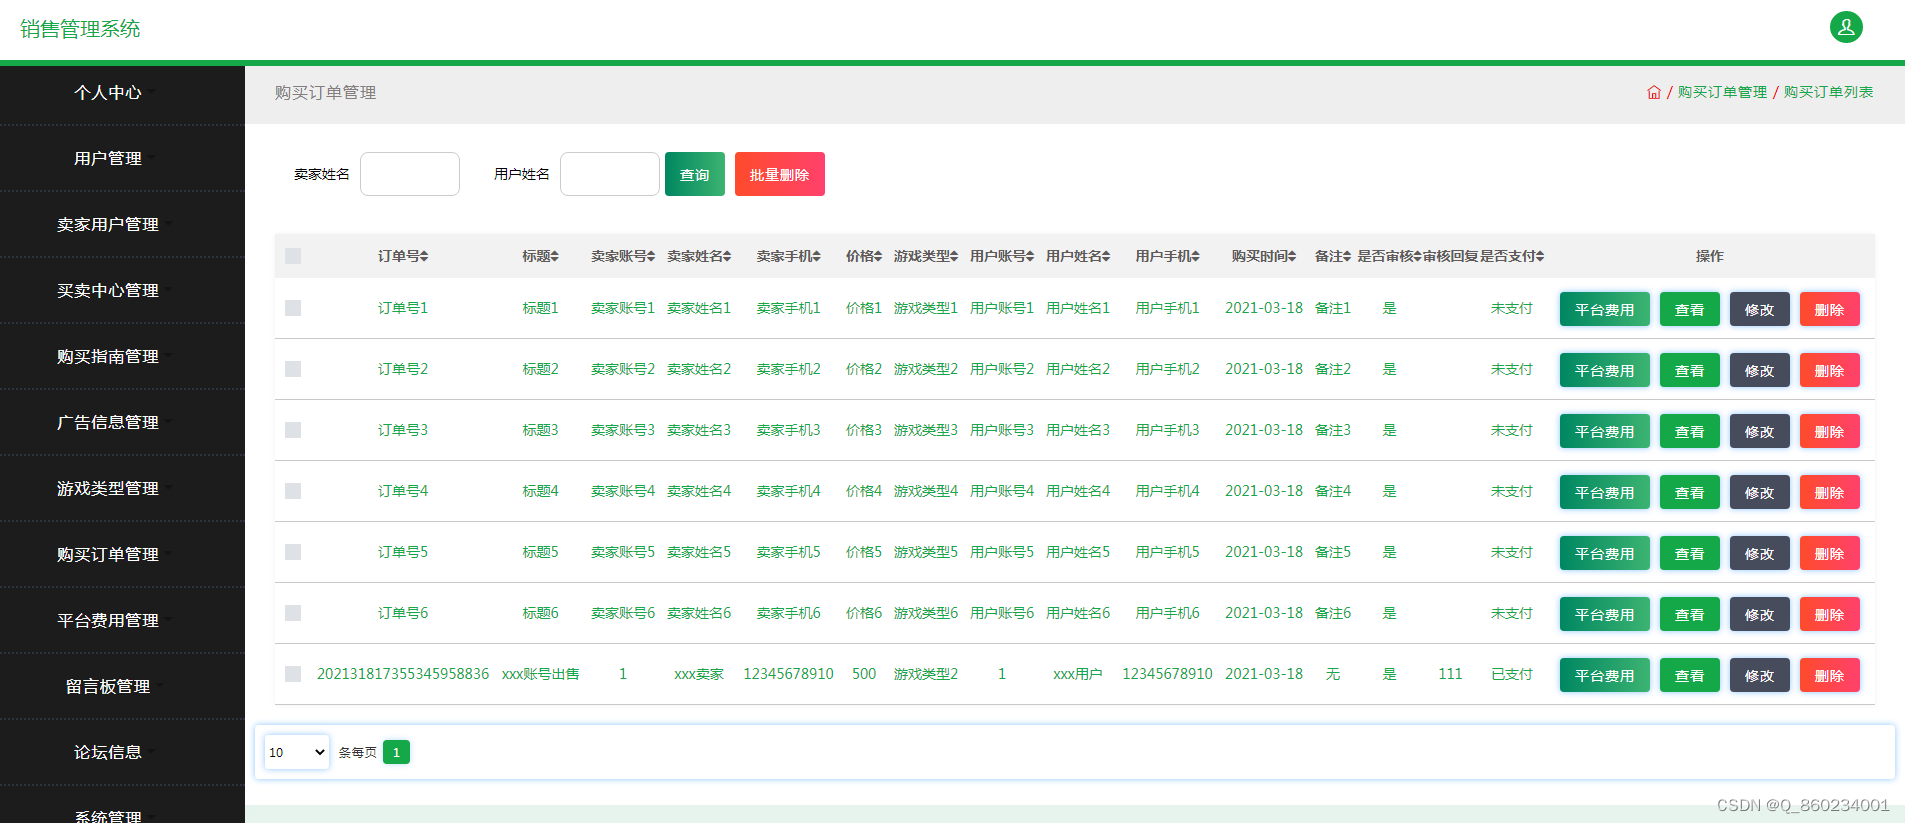Sort table by 用户姓名 column
1905x823 pixels.
point(1078,256)
